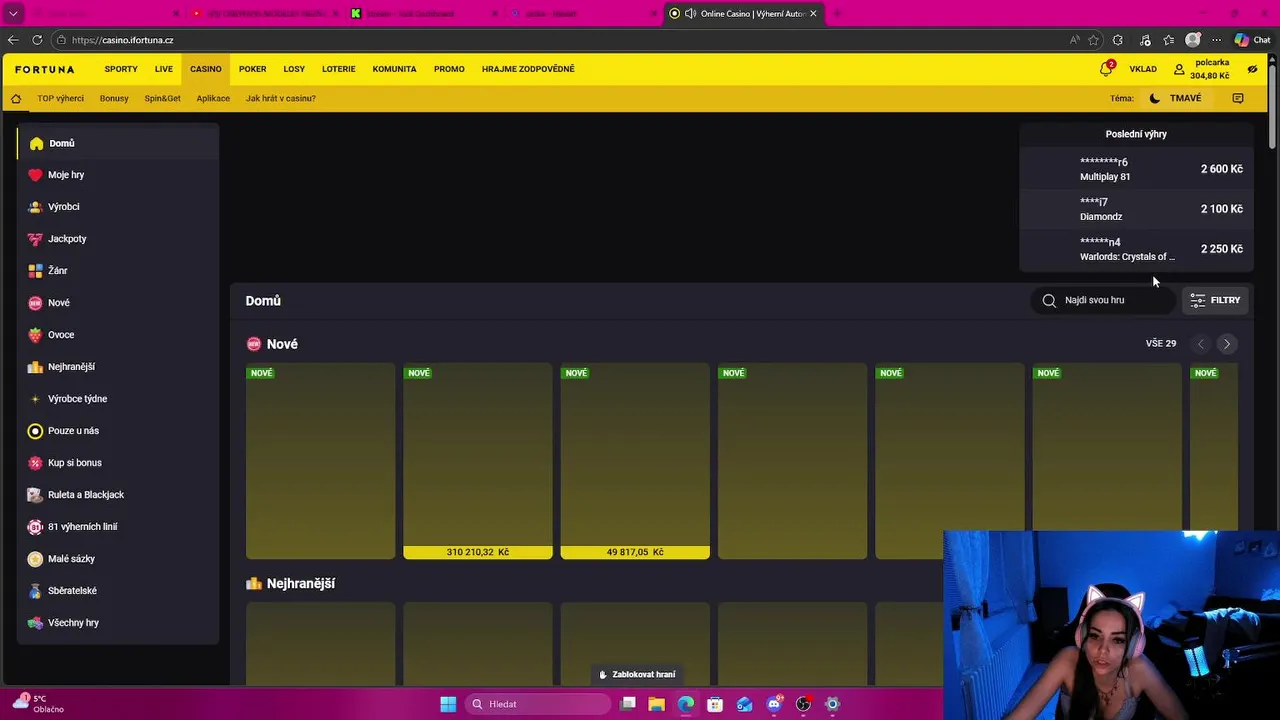The image size is (1280, 720).
Task: Add page to favorites star
Action: coord(1094,40)
